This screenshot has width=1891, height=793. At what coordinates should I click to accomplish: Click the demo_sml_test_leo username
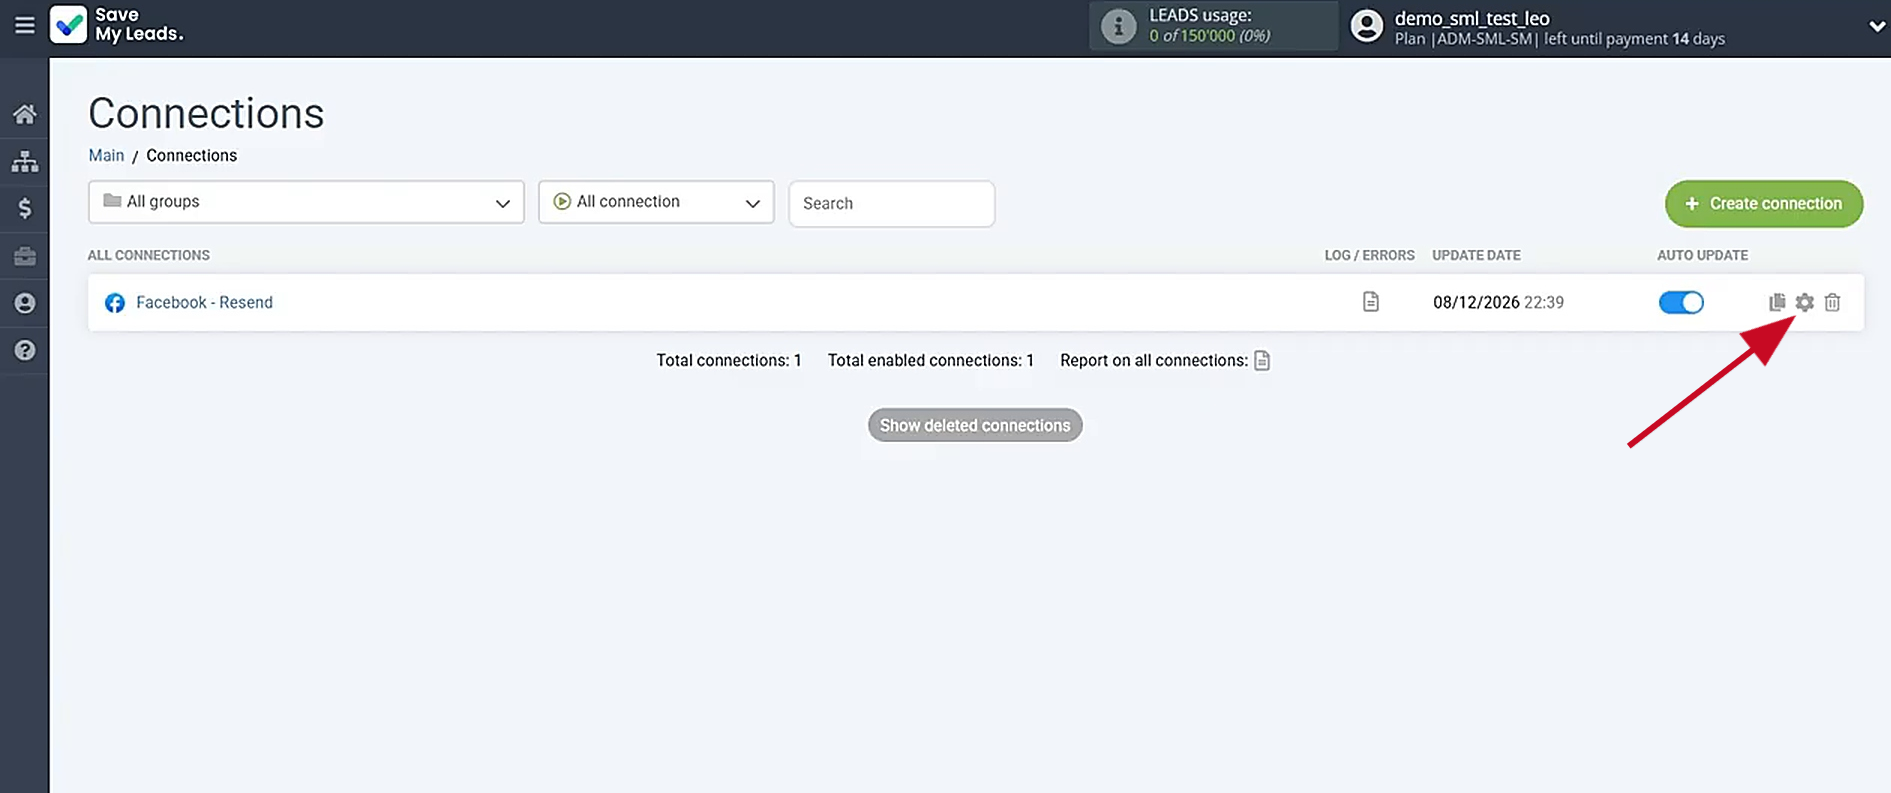coord(1472,18)
